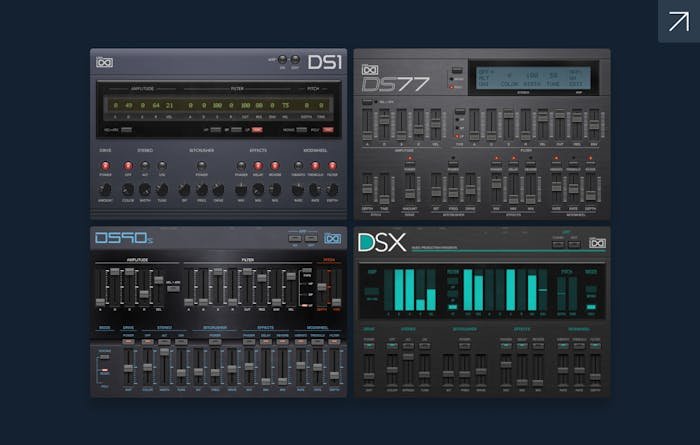Screen dimensions: 700x445
Task: Click the amplitude Vel slider on DS77
Action: point(437,124)
